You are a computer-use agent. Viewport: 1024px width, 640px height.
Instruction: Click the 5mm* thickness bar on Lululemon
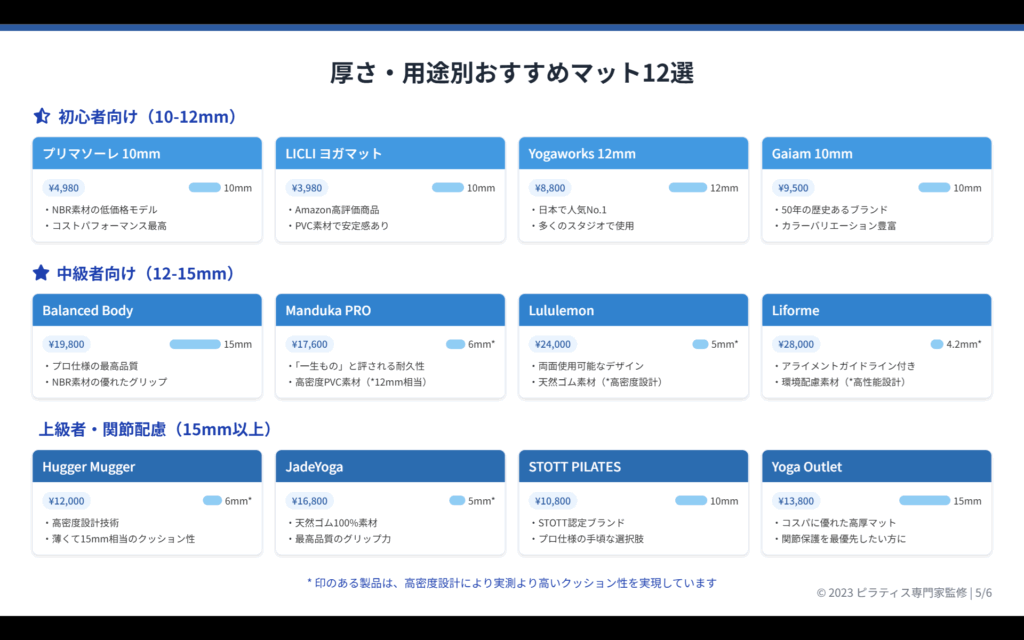tap(700, 344)
